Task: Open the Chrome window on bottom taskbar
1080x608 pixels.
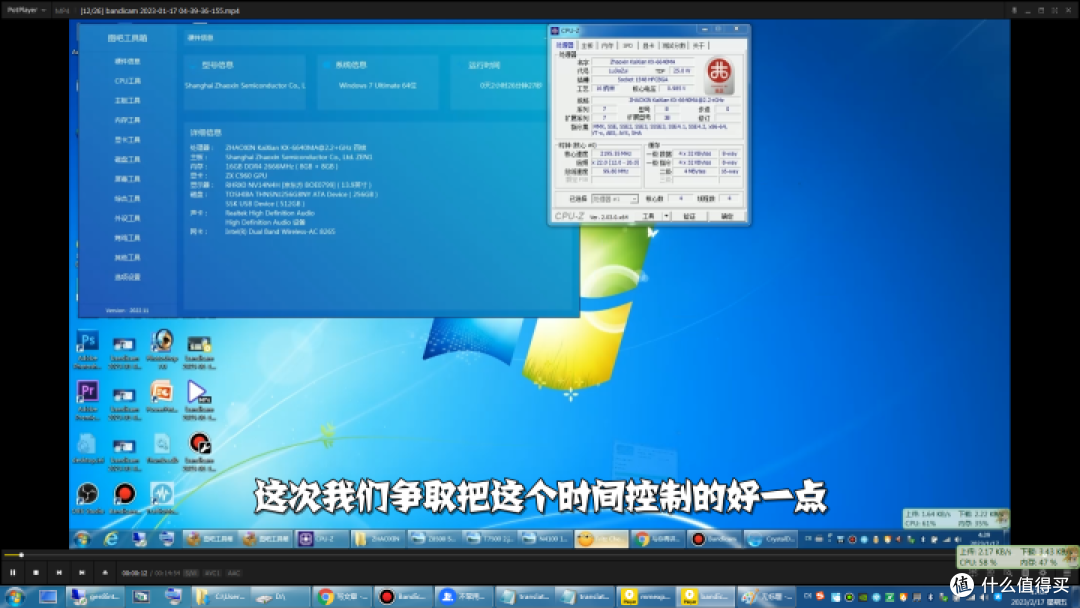Action: pos(342,597)
